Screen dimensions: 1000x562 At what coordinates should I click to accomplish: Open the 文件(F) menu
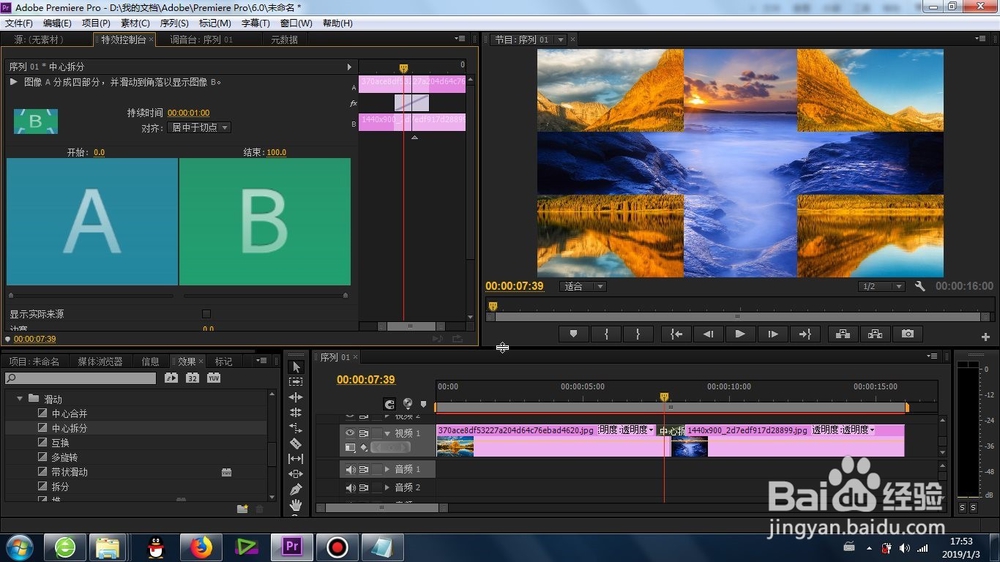18,23
